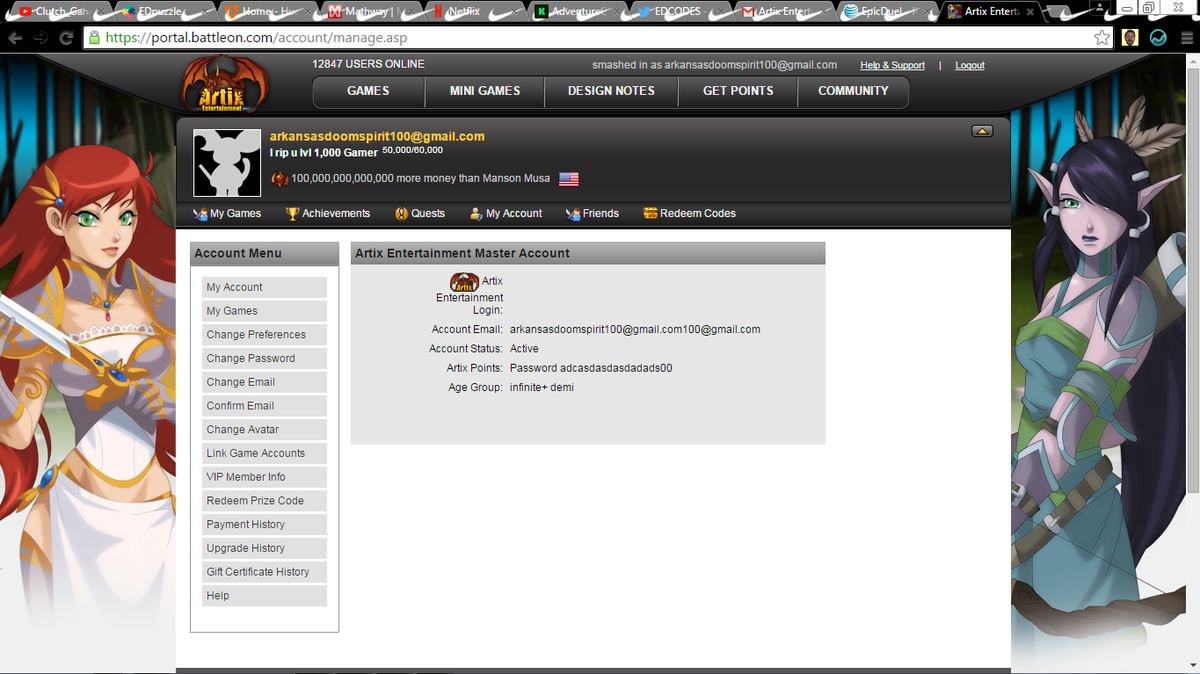
Task: Open the GAMES navigation menu
Action: 368,91
